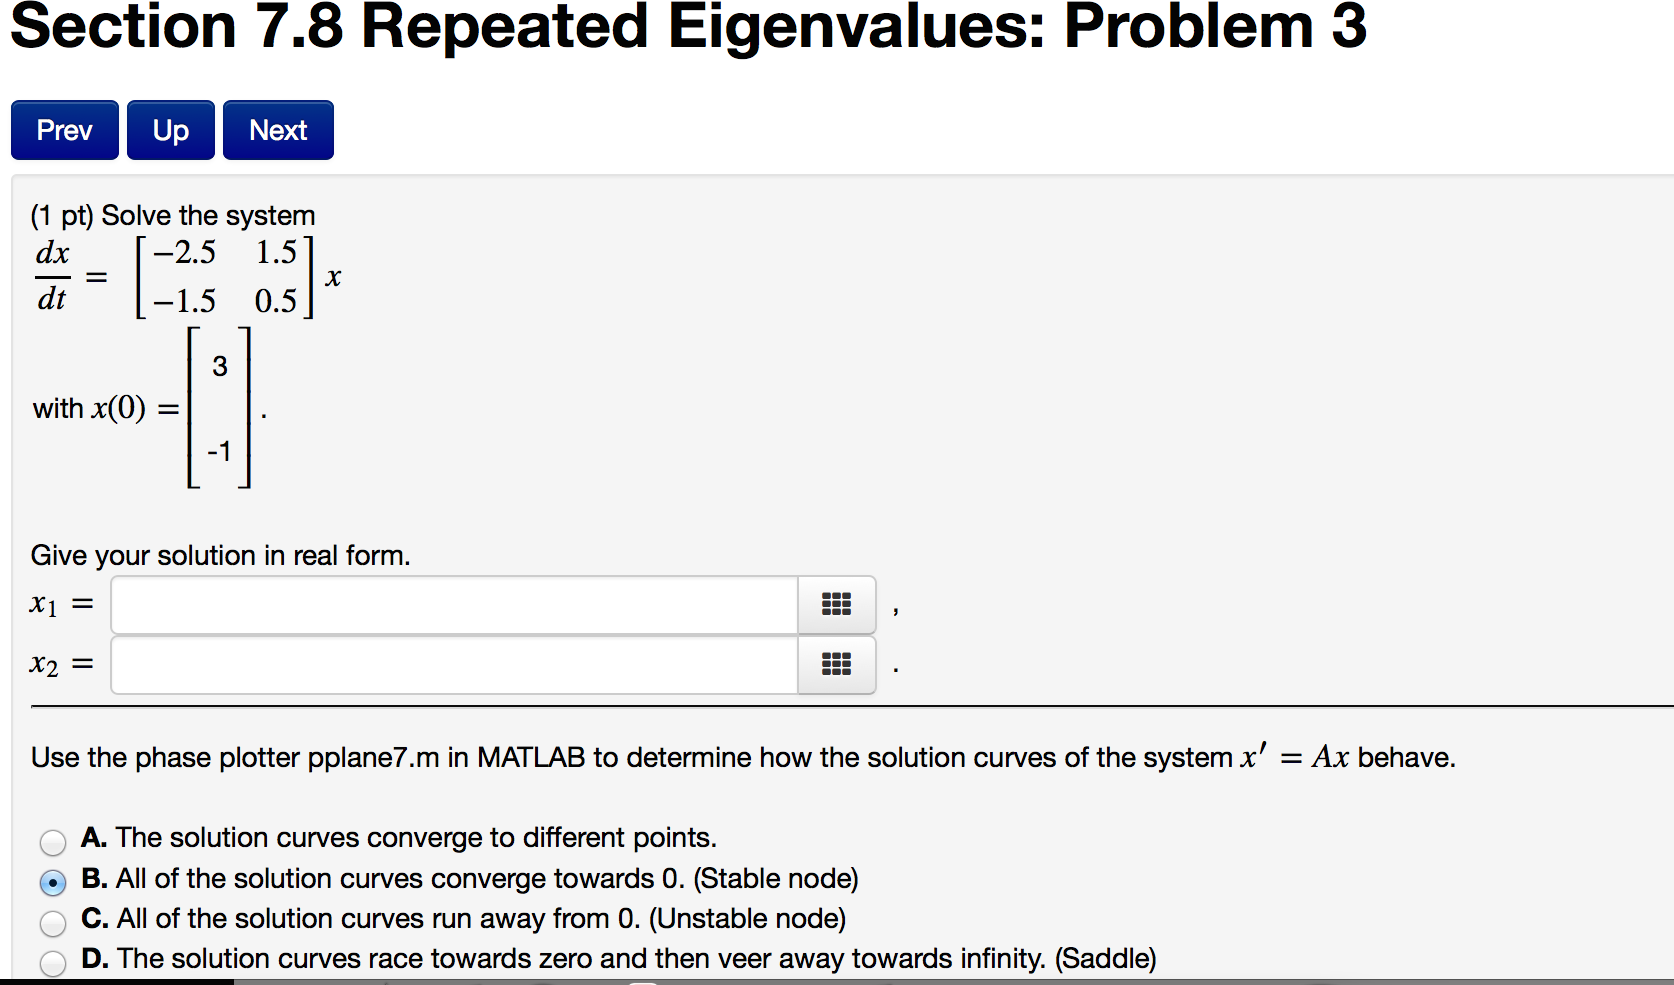Focus the x1 answer input field
This screenshot has width=1674, height=985.
(x=454, y=605)
